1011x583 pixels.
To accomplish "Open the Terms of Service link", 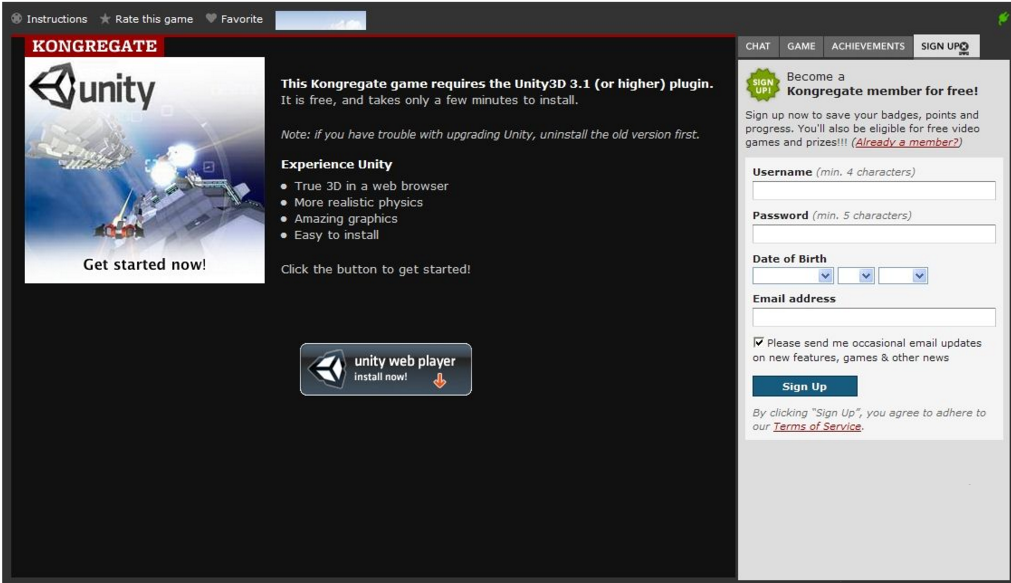I will click(x=816, y=427).
